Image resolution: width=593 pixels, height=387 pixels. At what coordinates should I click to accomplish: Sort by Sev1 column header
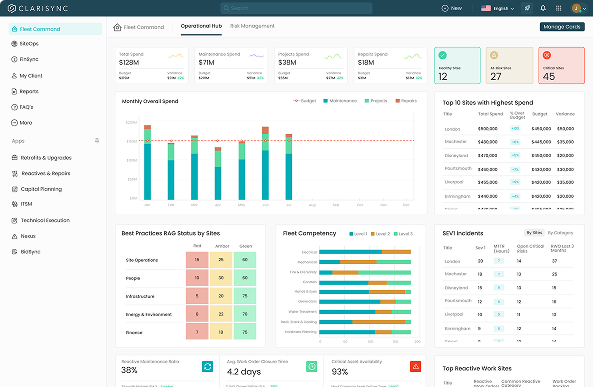pos(480,248)
